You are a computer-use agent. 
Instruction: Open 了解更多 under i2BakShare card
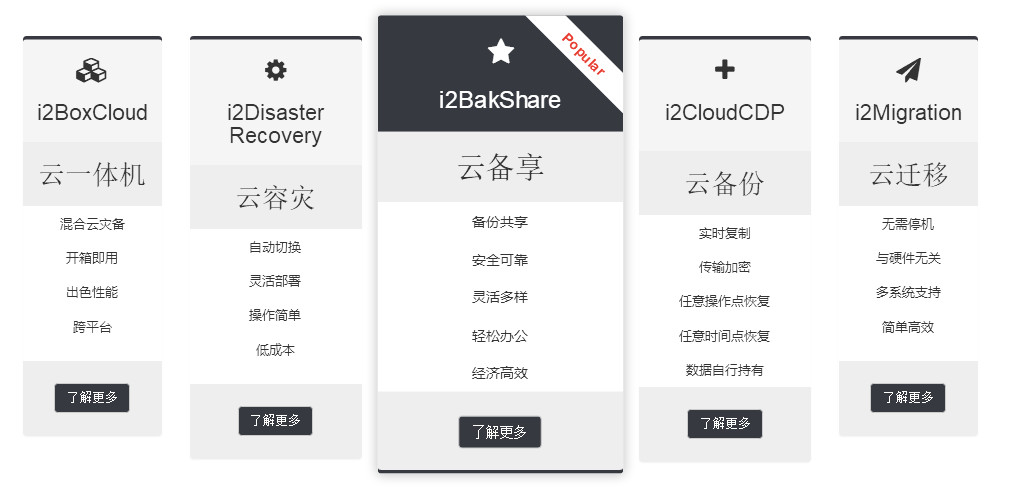[x=500, y=432]
